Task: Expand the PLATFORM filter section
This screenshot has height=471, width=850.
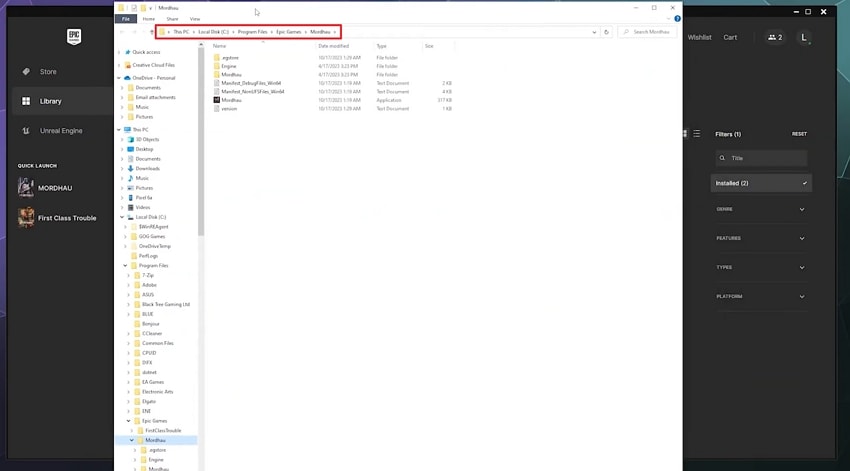Action: pos(760,296)
